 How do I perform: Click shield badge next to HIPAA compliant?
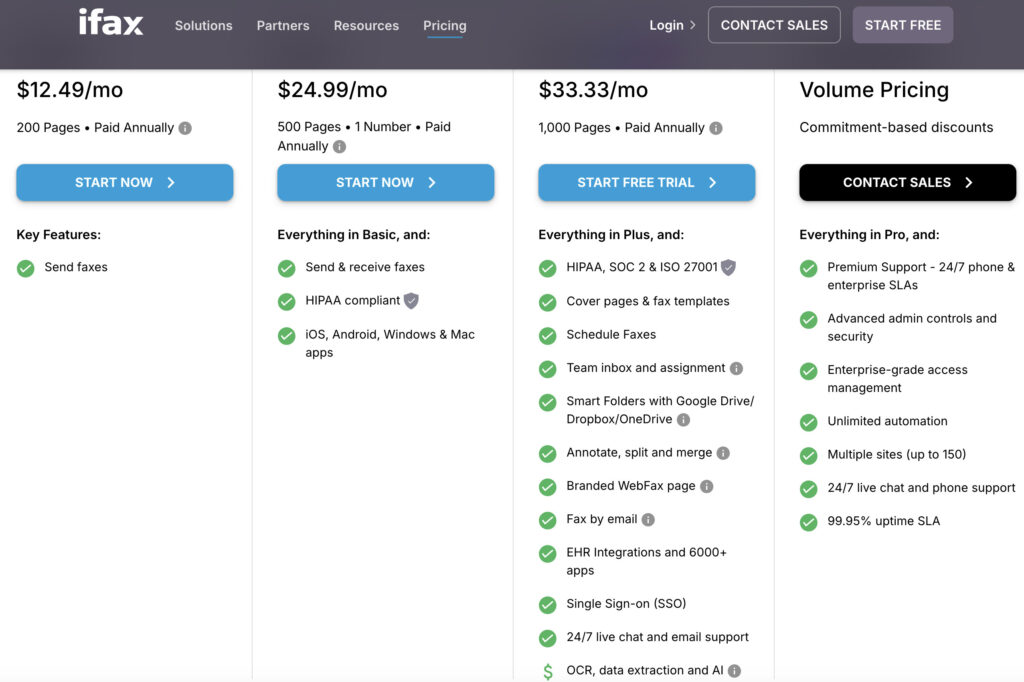coord(411,301)
